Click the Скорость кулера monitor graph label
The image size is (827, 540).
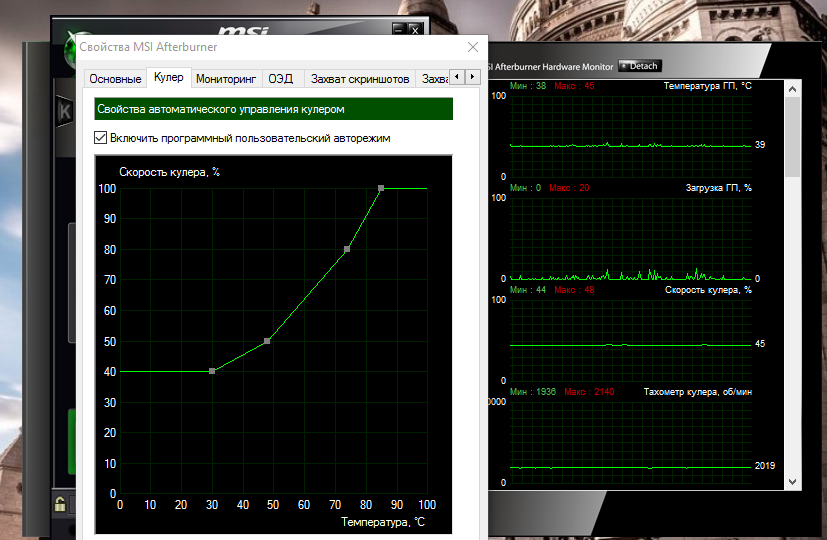point(708,290)
